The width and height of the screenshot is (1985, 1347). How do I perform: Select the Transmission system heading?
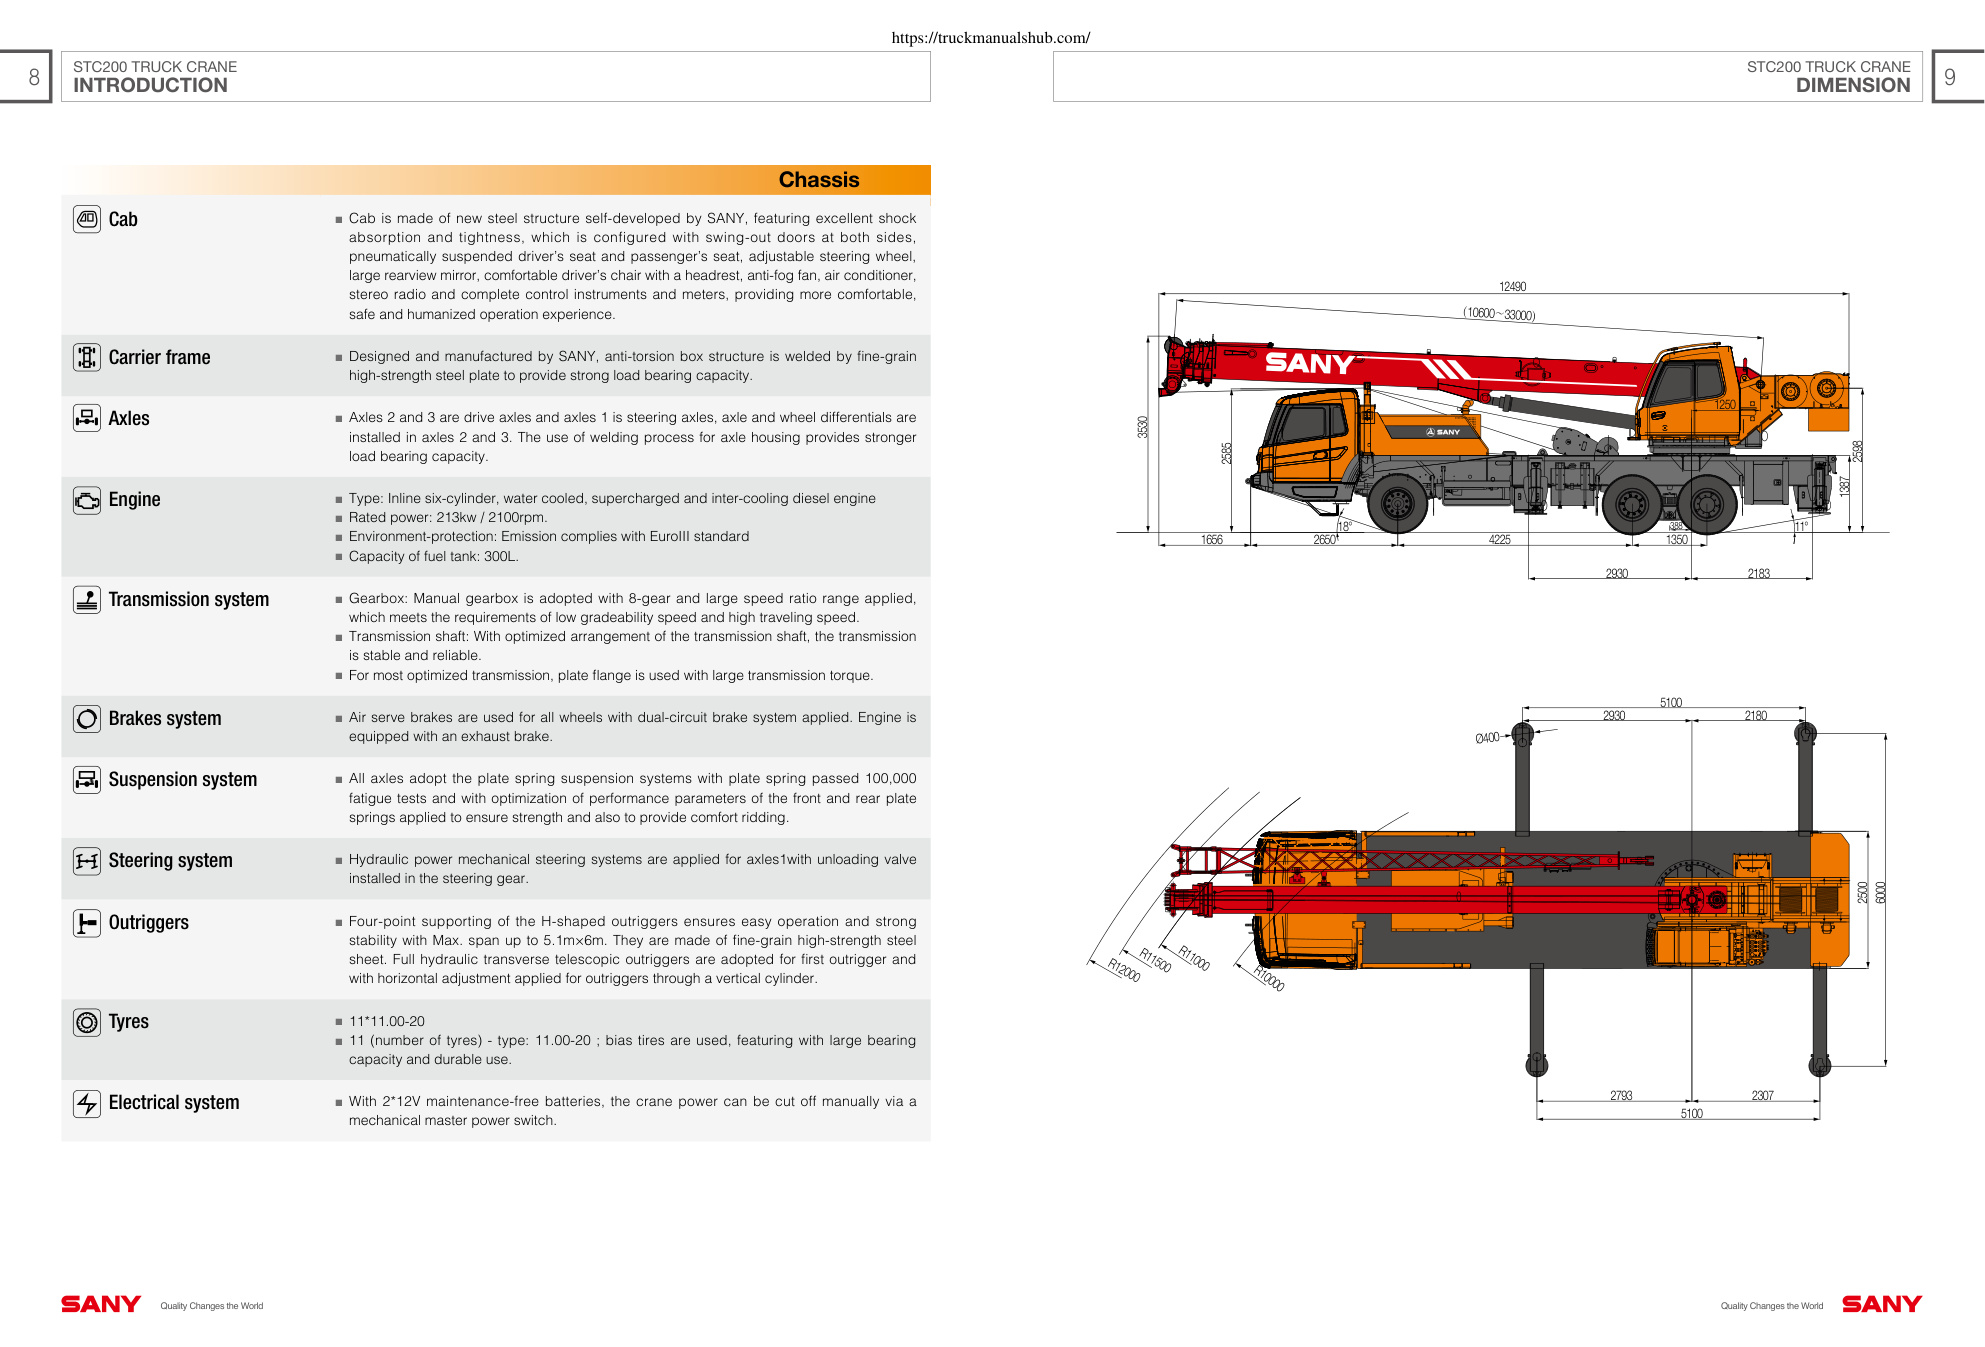coord(189,600)
